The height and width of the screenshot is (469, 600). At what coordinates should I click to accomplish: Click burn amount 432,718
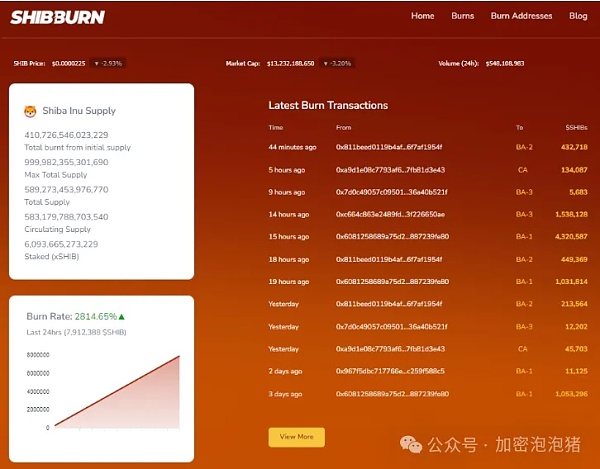pyautogui.click(x=574, y=147)
